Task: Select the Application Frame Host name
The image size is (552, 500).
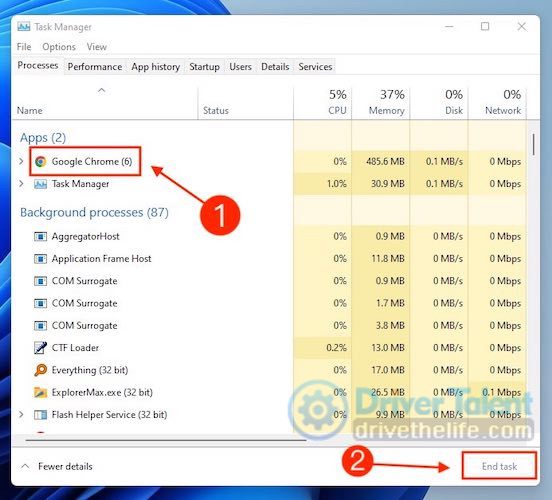Action: coord(101,259)
